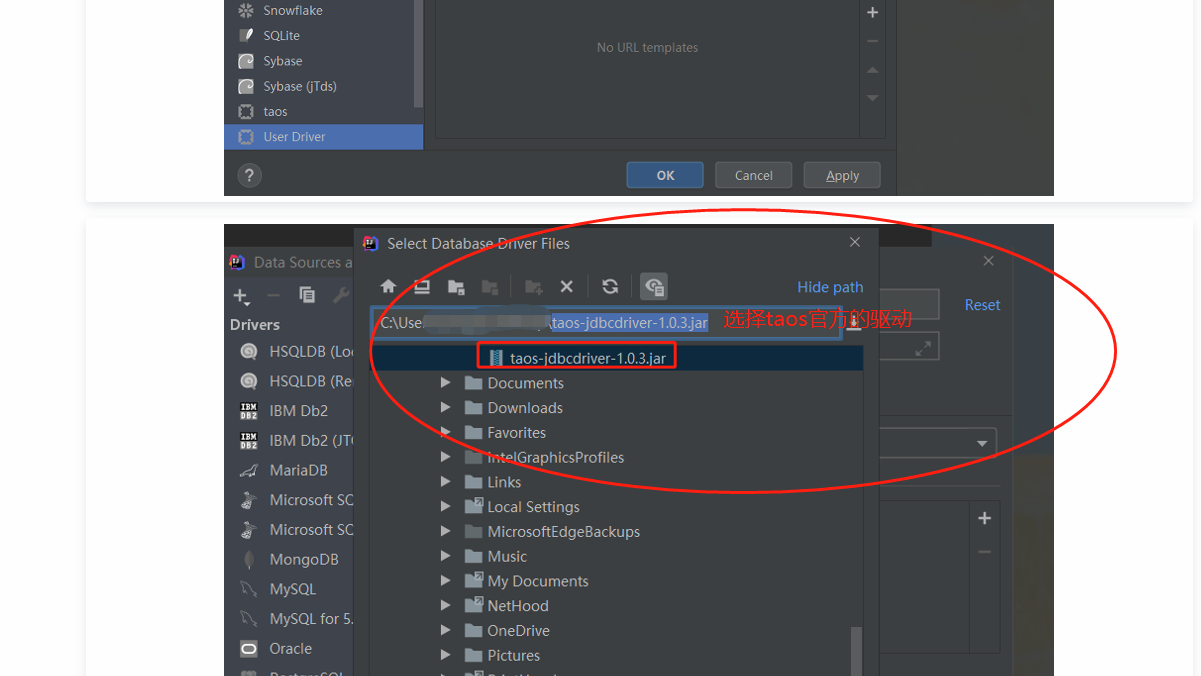Click plus button beside lower driver files list

point(984,518)
